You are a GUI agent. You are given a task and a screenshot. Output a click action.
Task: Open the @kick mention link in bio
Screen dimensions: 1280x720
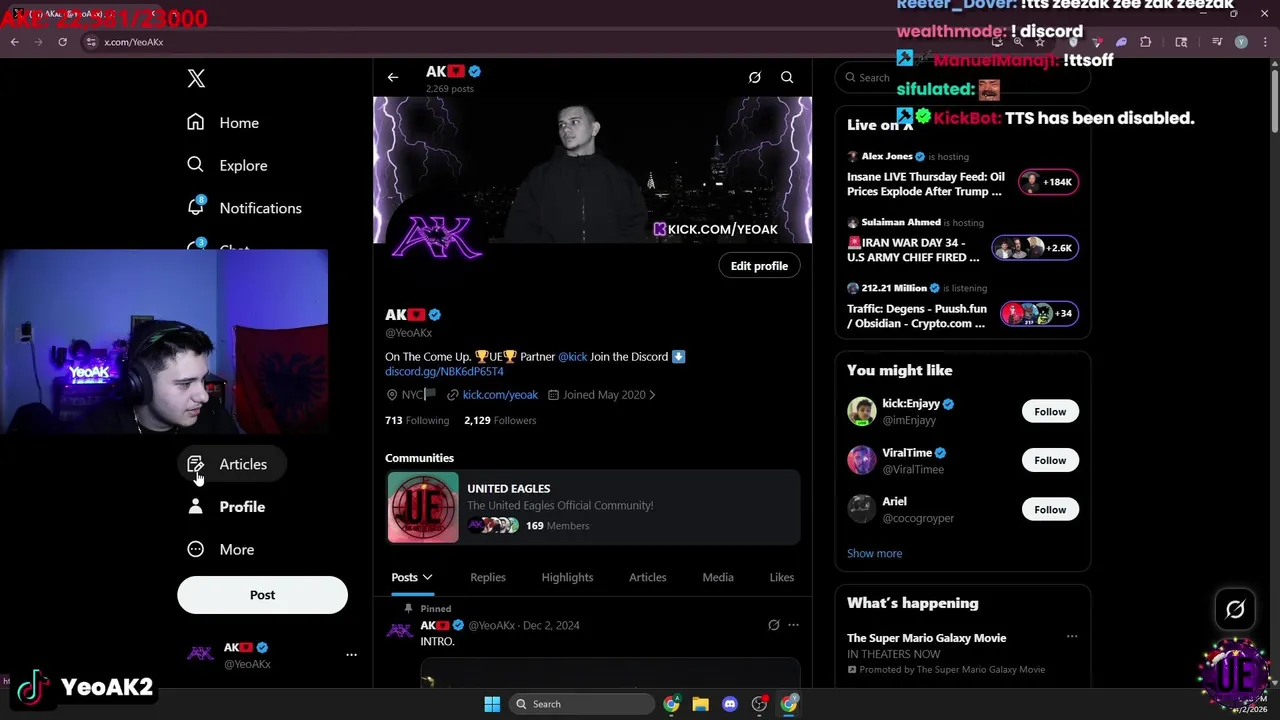(x=573, y=356)
